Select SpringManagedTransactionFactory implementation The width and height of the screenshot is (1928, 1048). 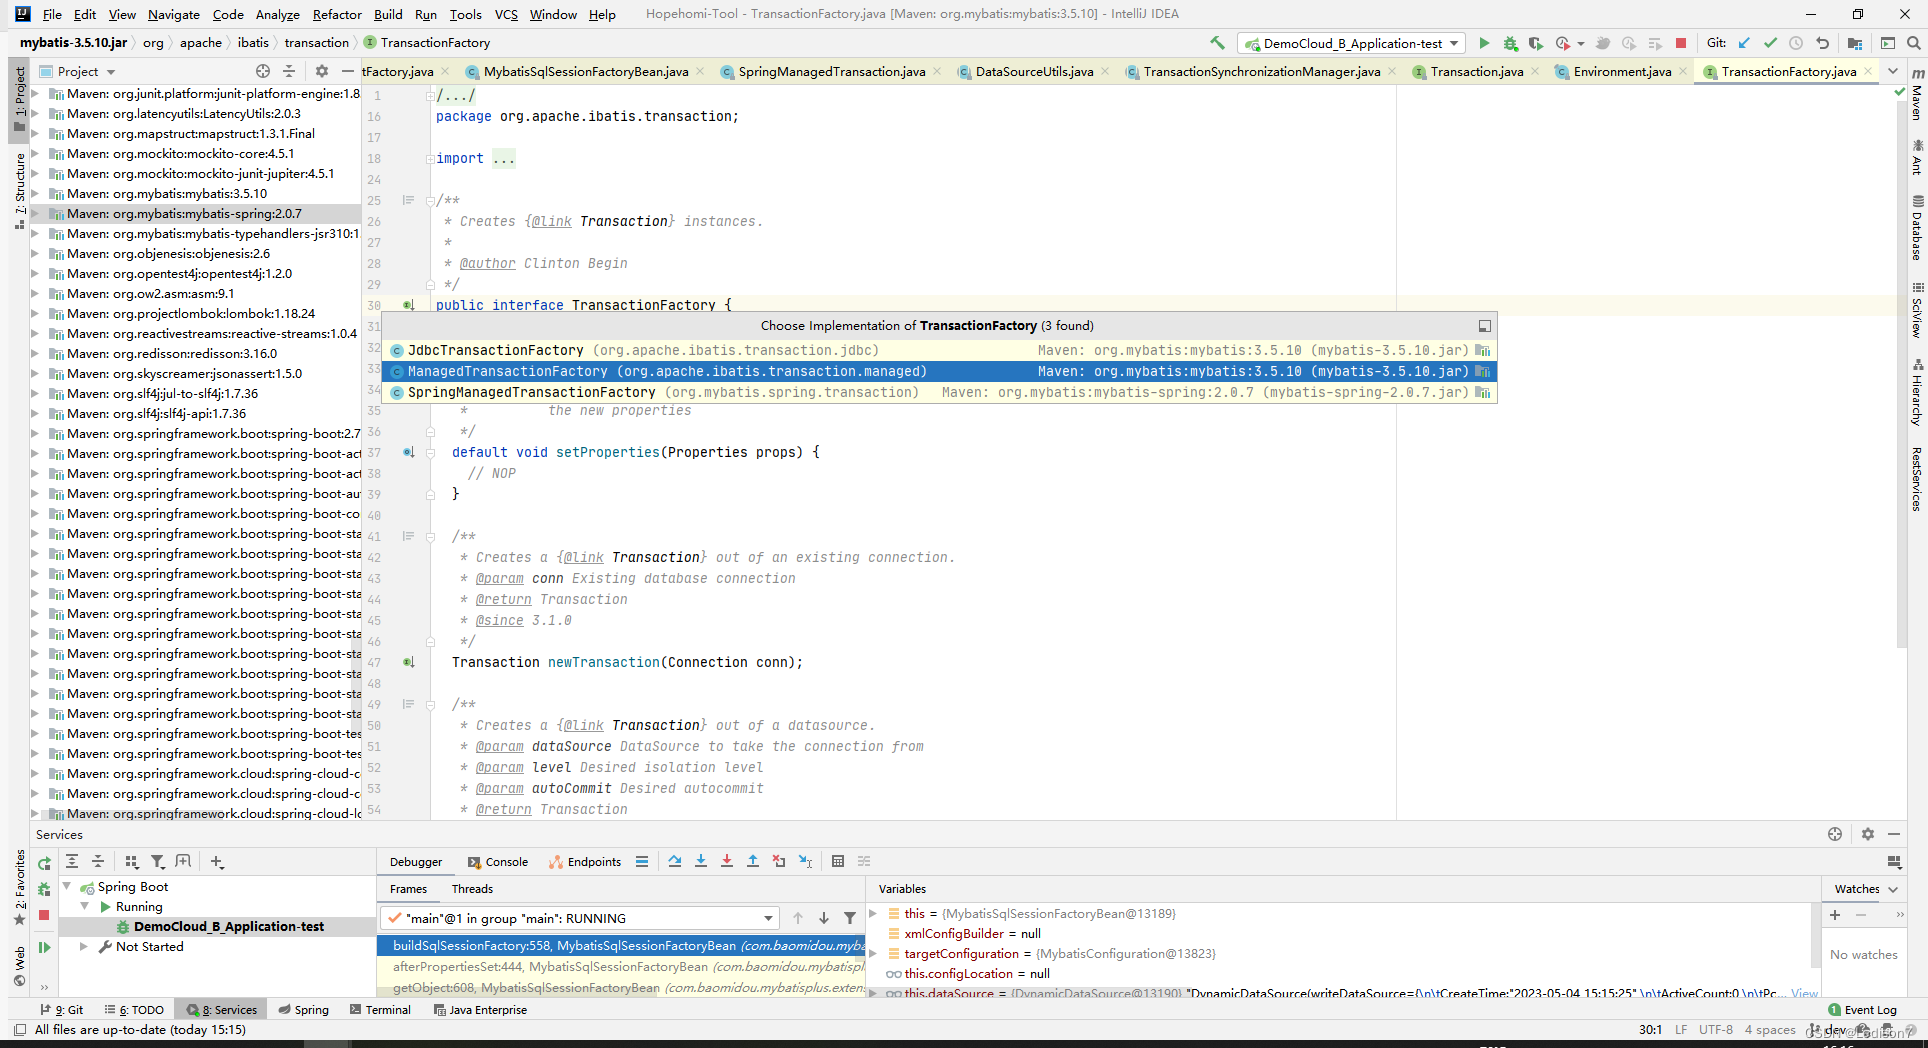point(939,392)
